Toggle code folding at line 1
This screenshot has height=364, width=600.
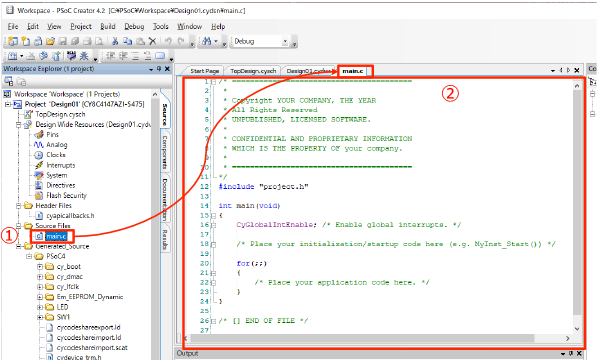click(x=214, y=82)
